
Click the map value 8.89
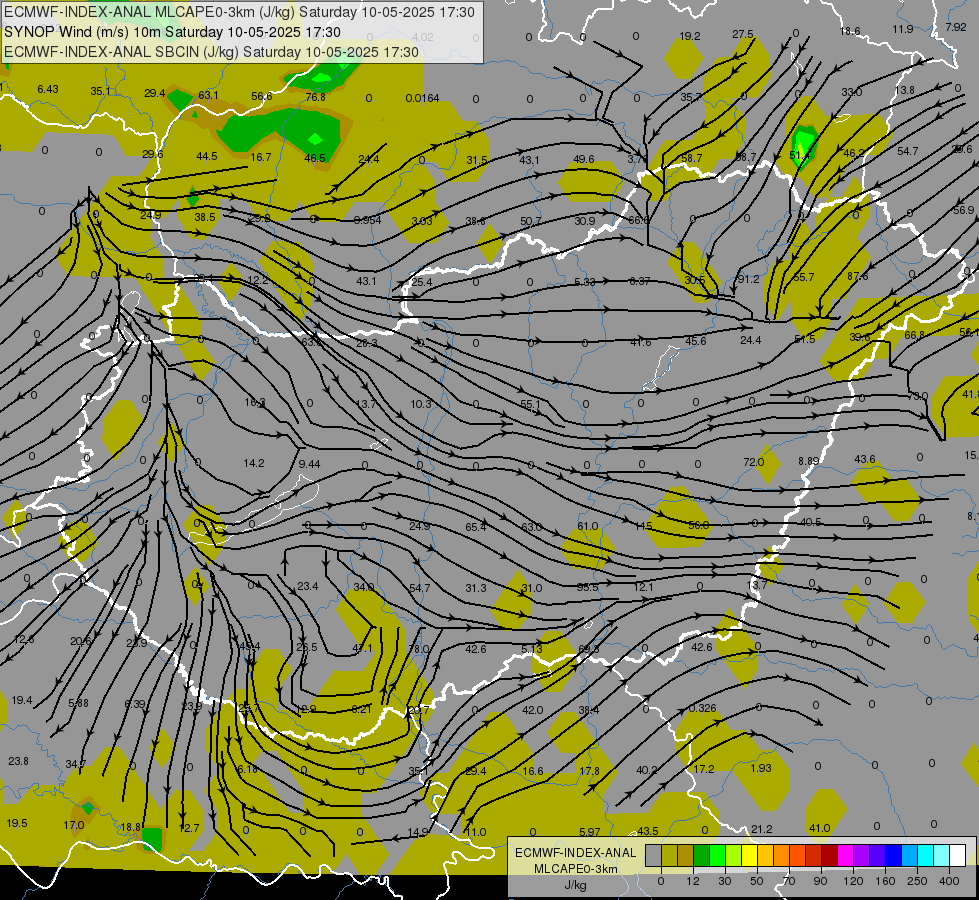point(809,460)
